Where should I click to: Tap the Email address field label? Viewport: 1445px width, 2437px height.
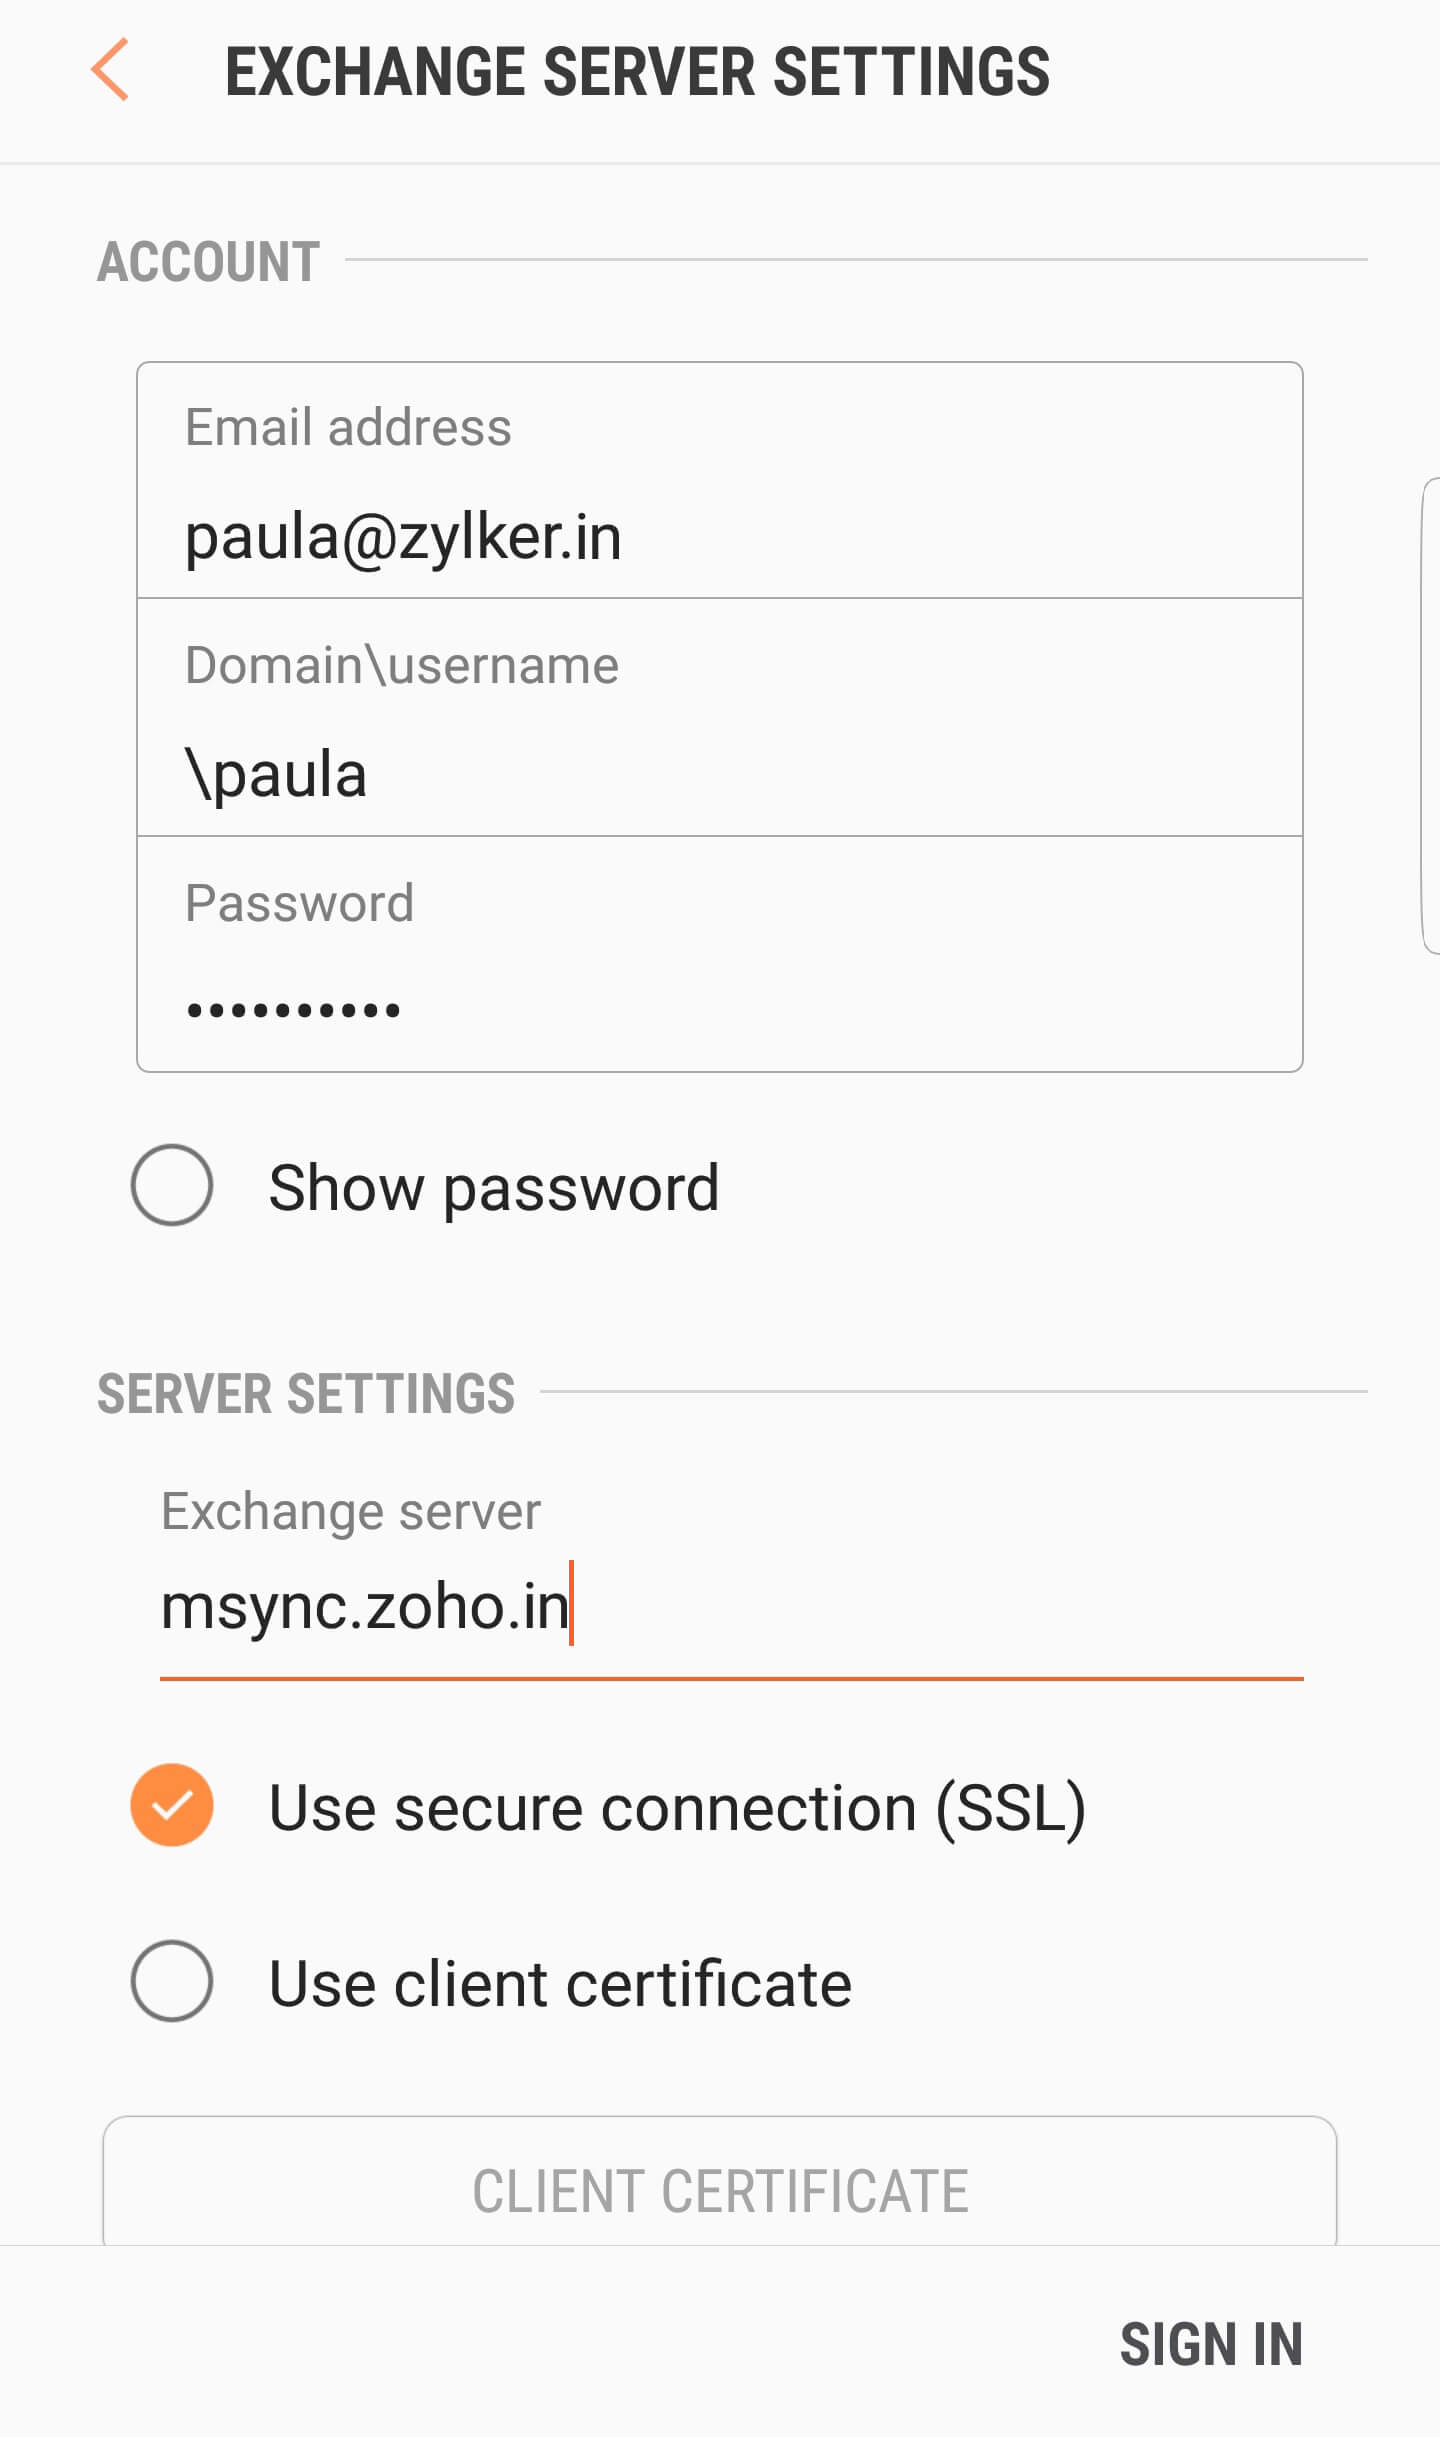coord(349,428)
